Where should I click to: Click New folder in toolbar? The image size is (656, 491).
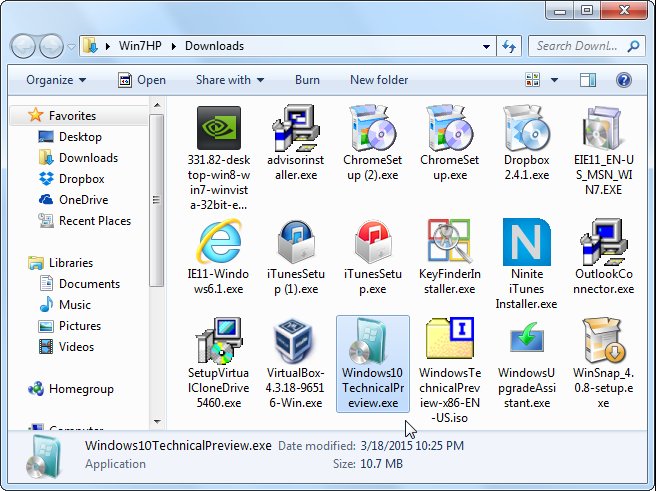pos(379,80)
